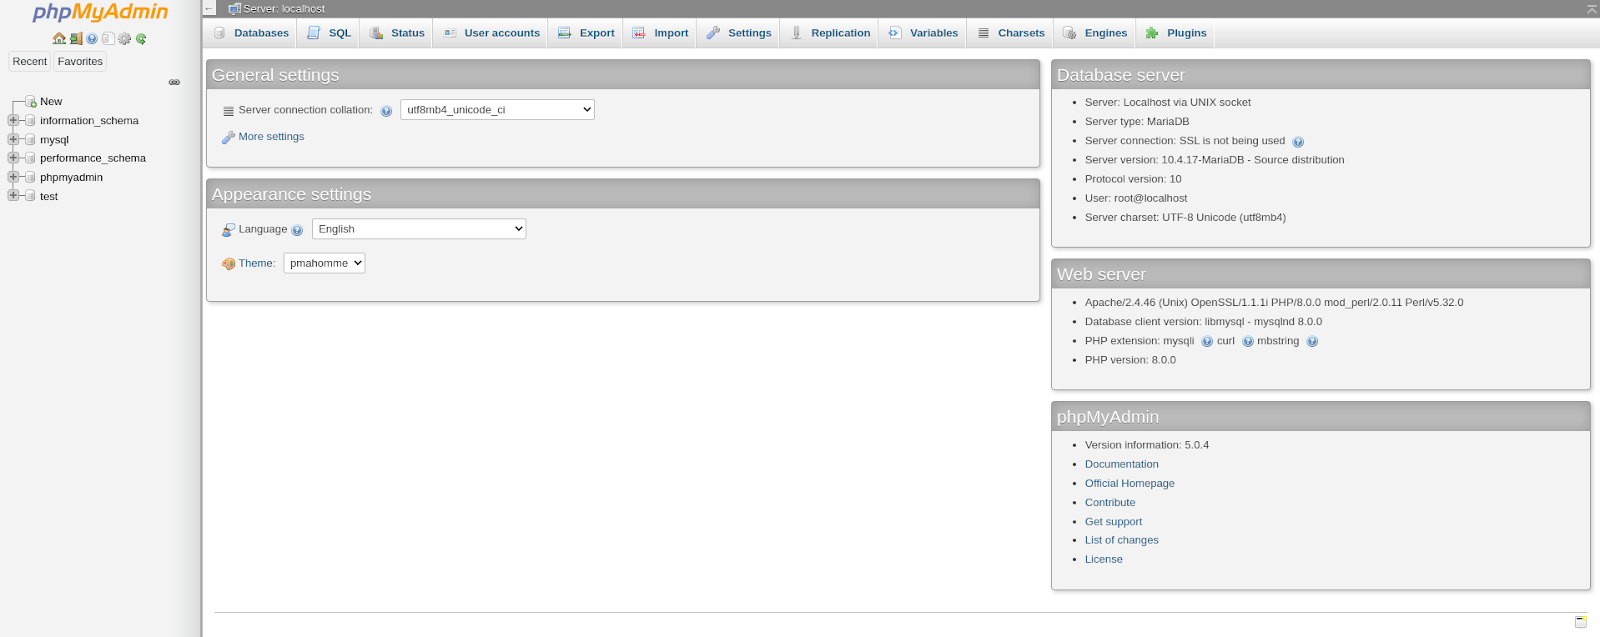The image size is (1600, 637).
Task: Click the Recent button in sidebar
Action: (x=30, y=61)
